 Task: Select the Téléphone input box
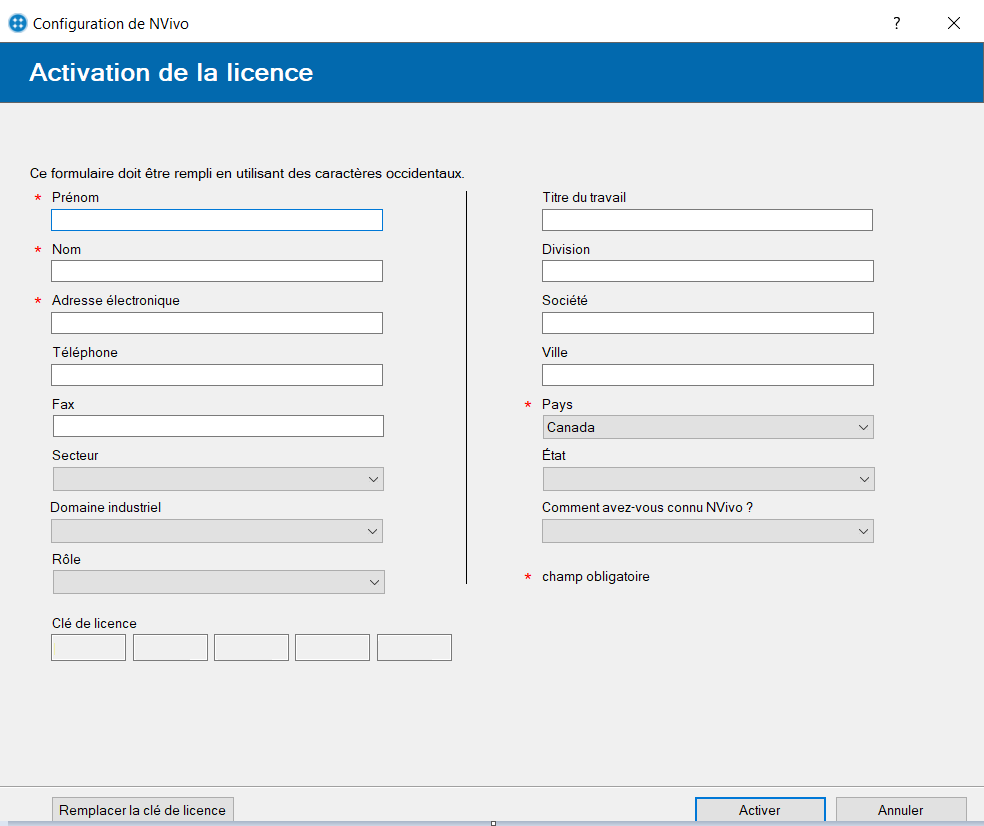click(217, 375)
